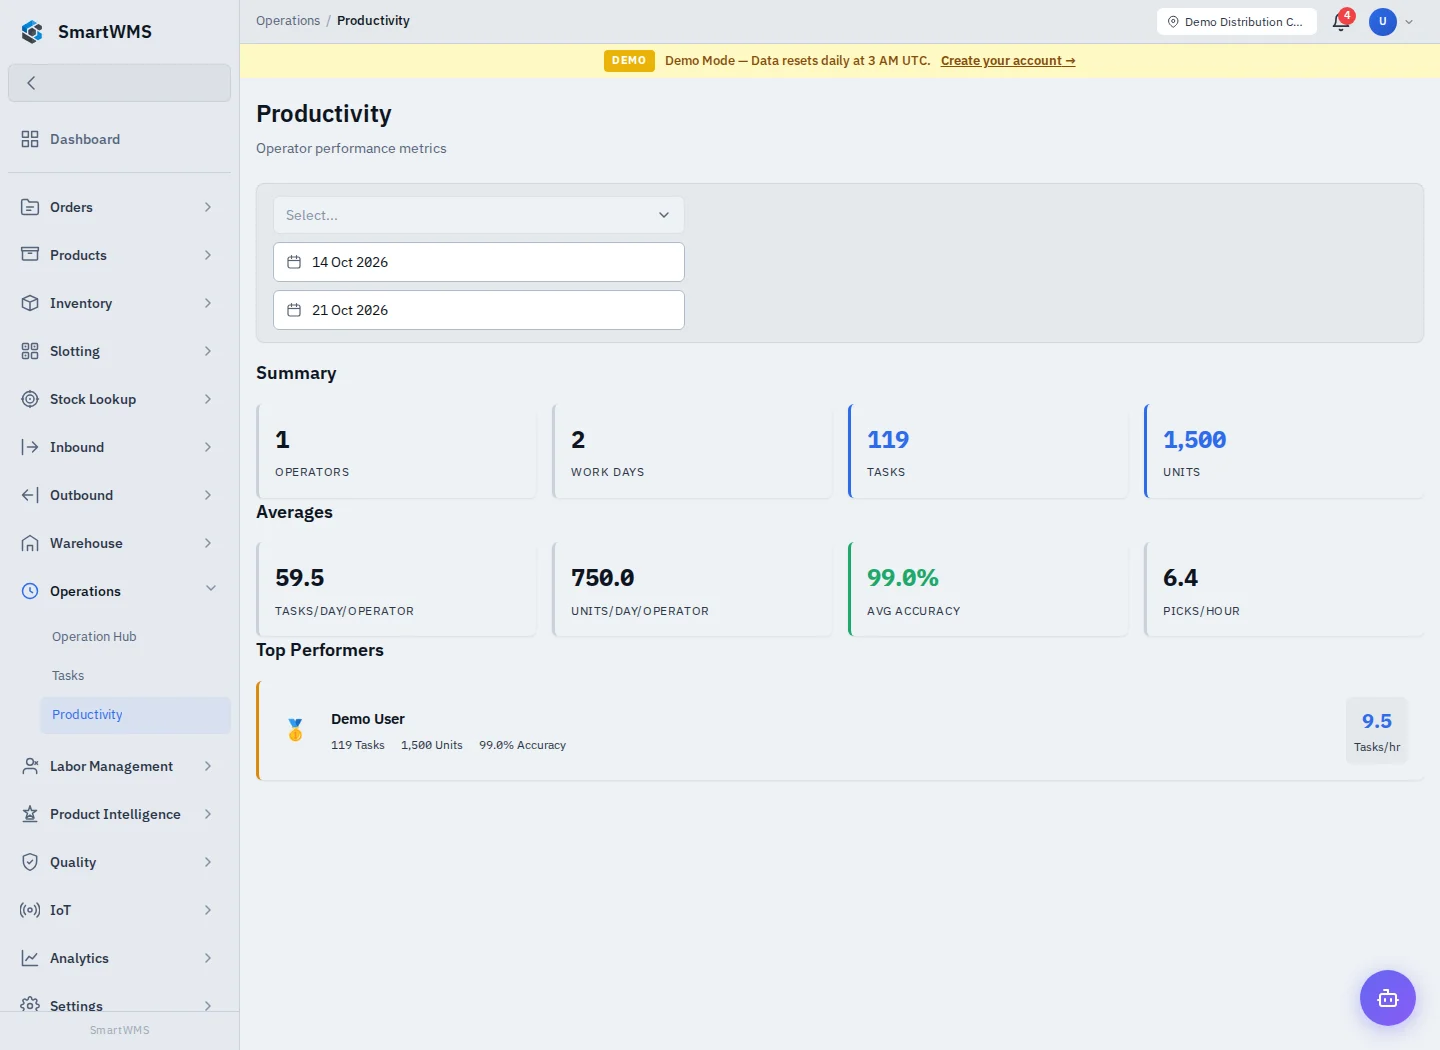Expand the Products menu chevron
1440x1050 pixels.
pos(208,255)
